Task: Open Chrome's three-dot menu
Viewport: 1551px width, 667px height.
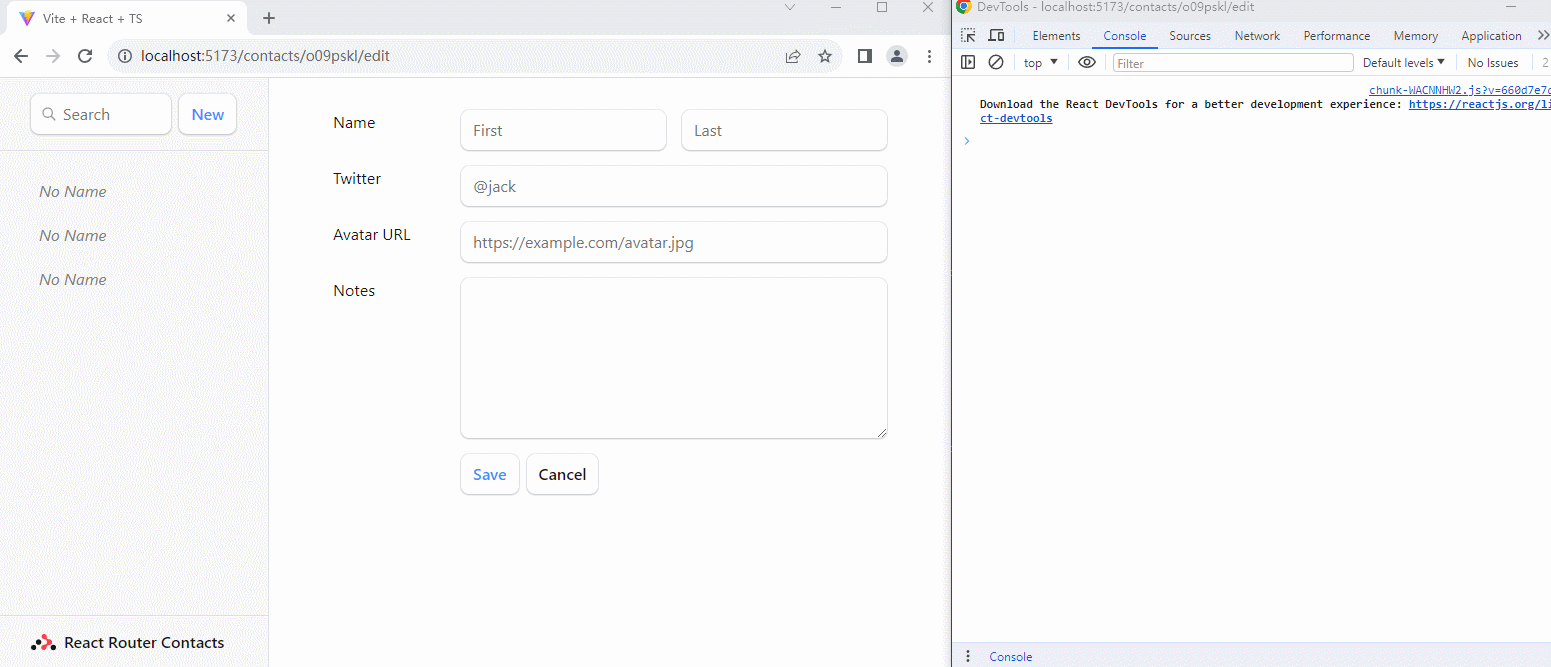Action: [930, 56]
